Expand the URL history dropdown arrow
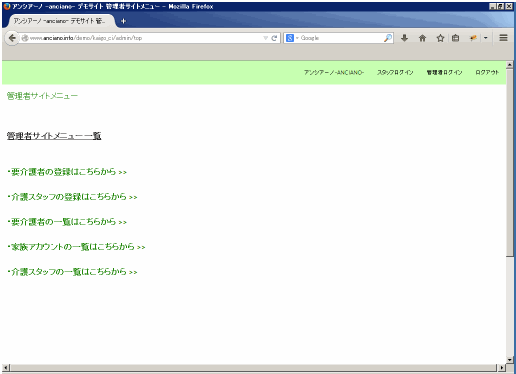This screenshot has height=374, width=516. pos(265,38)
